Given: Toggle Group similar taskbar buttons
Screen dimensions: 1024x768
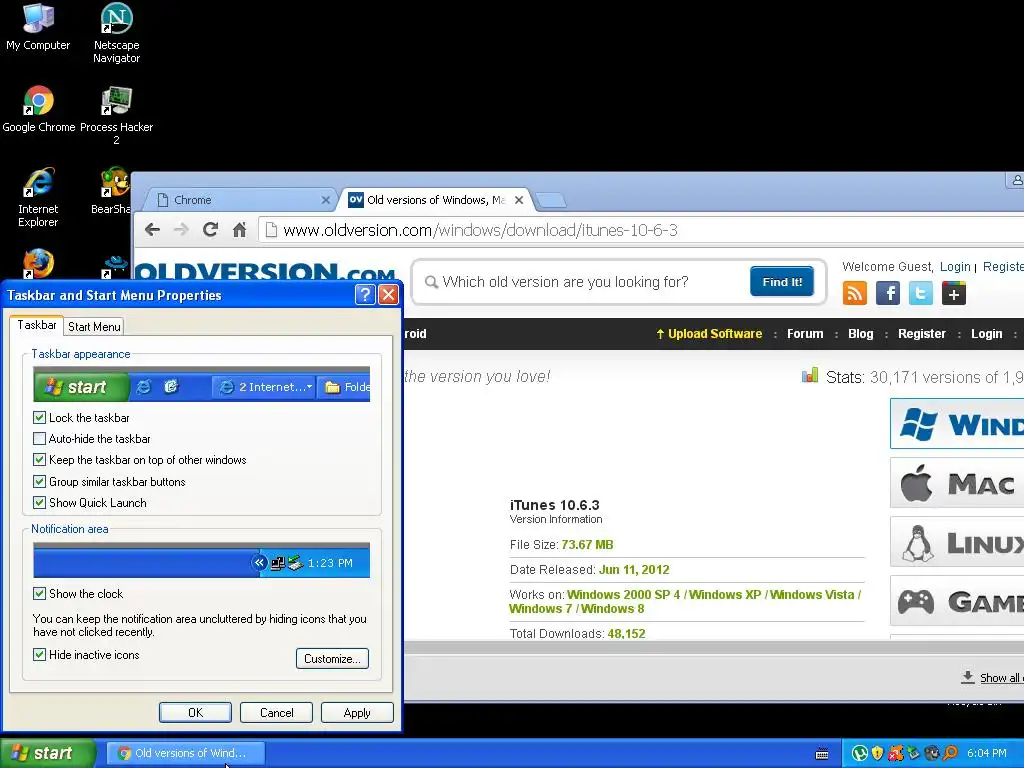Looking at the screenshot, I should pyautogui.click(x=39, y=481).
